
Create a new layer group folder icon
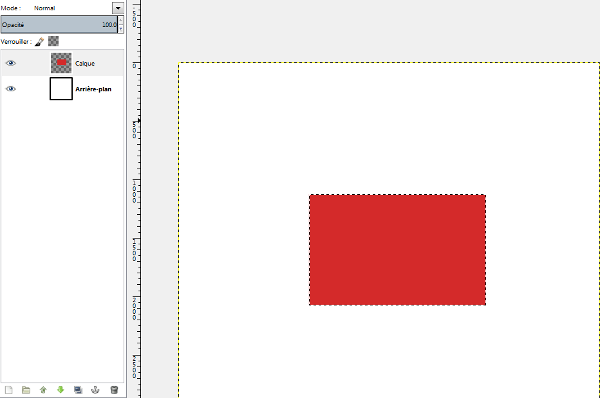26,390
